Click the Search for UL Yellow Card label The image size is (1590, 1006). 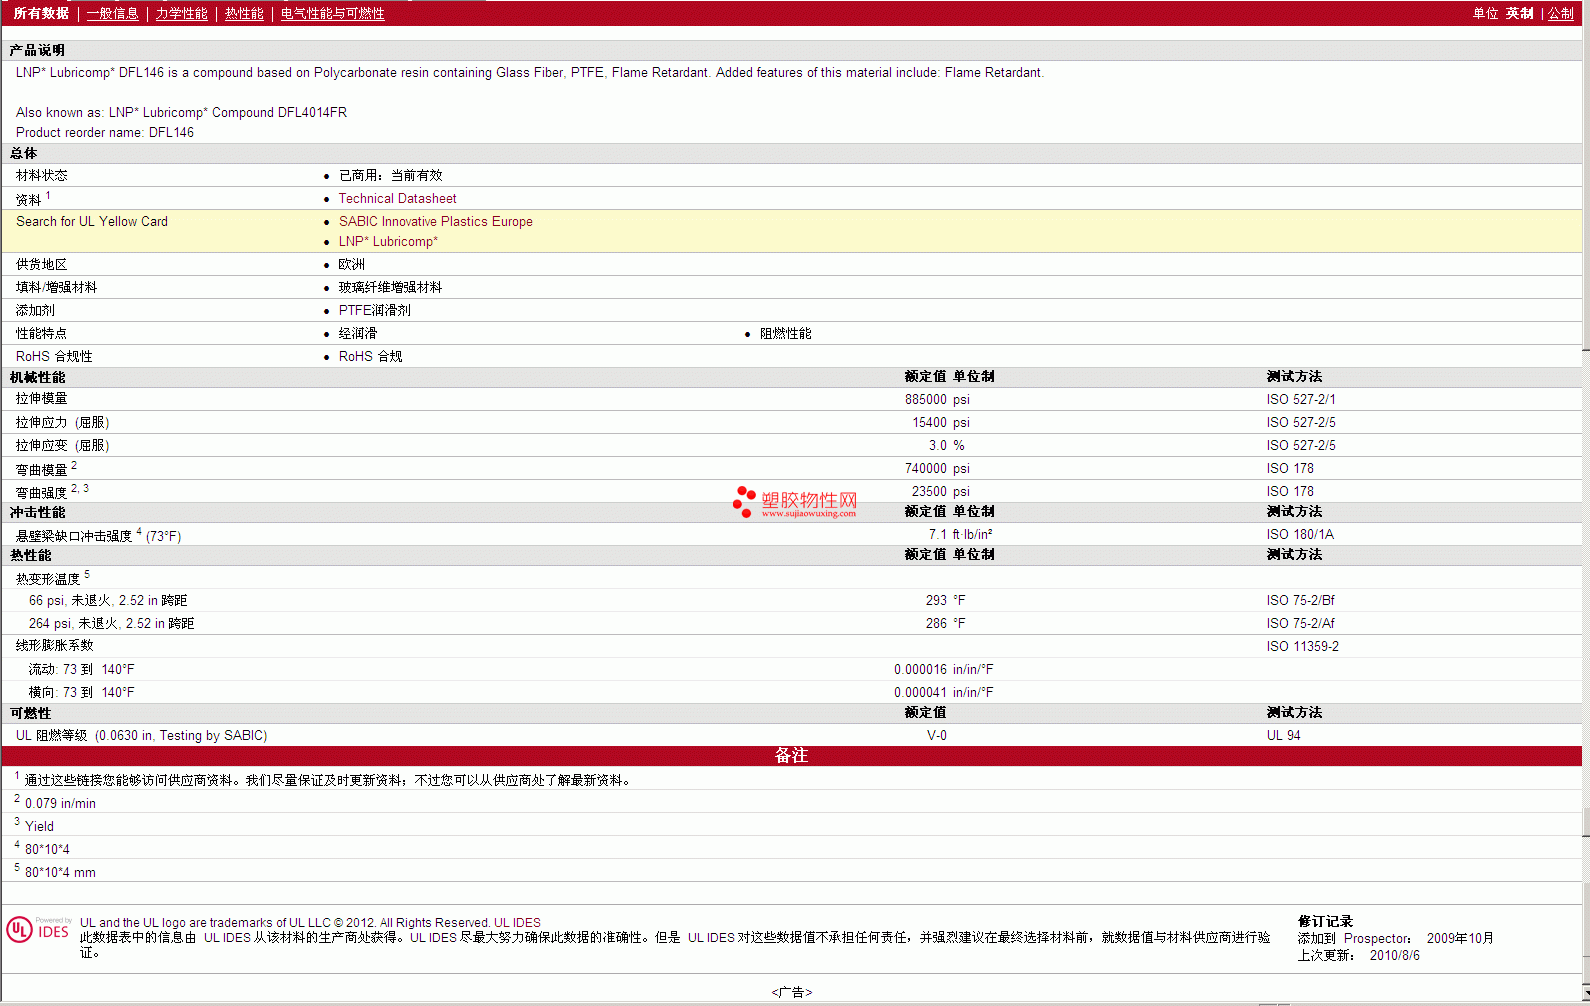92,221
